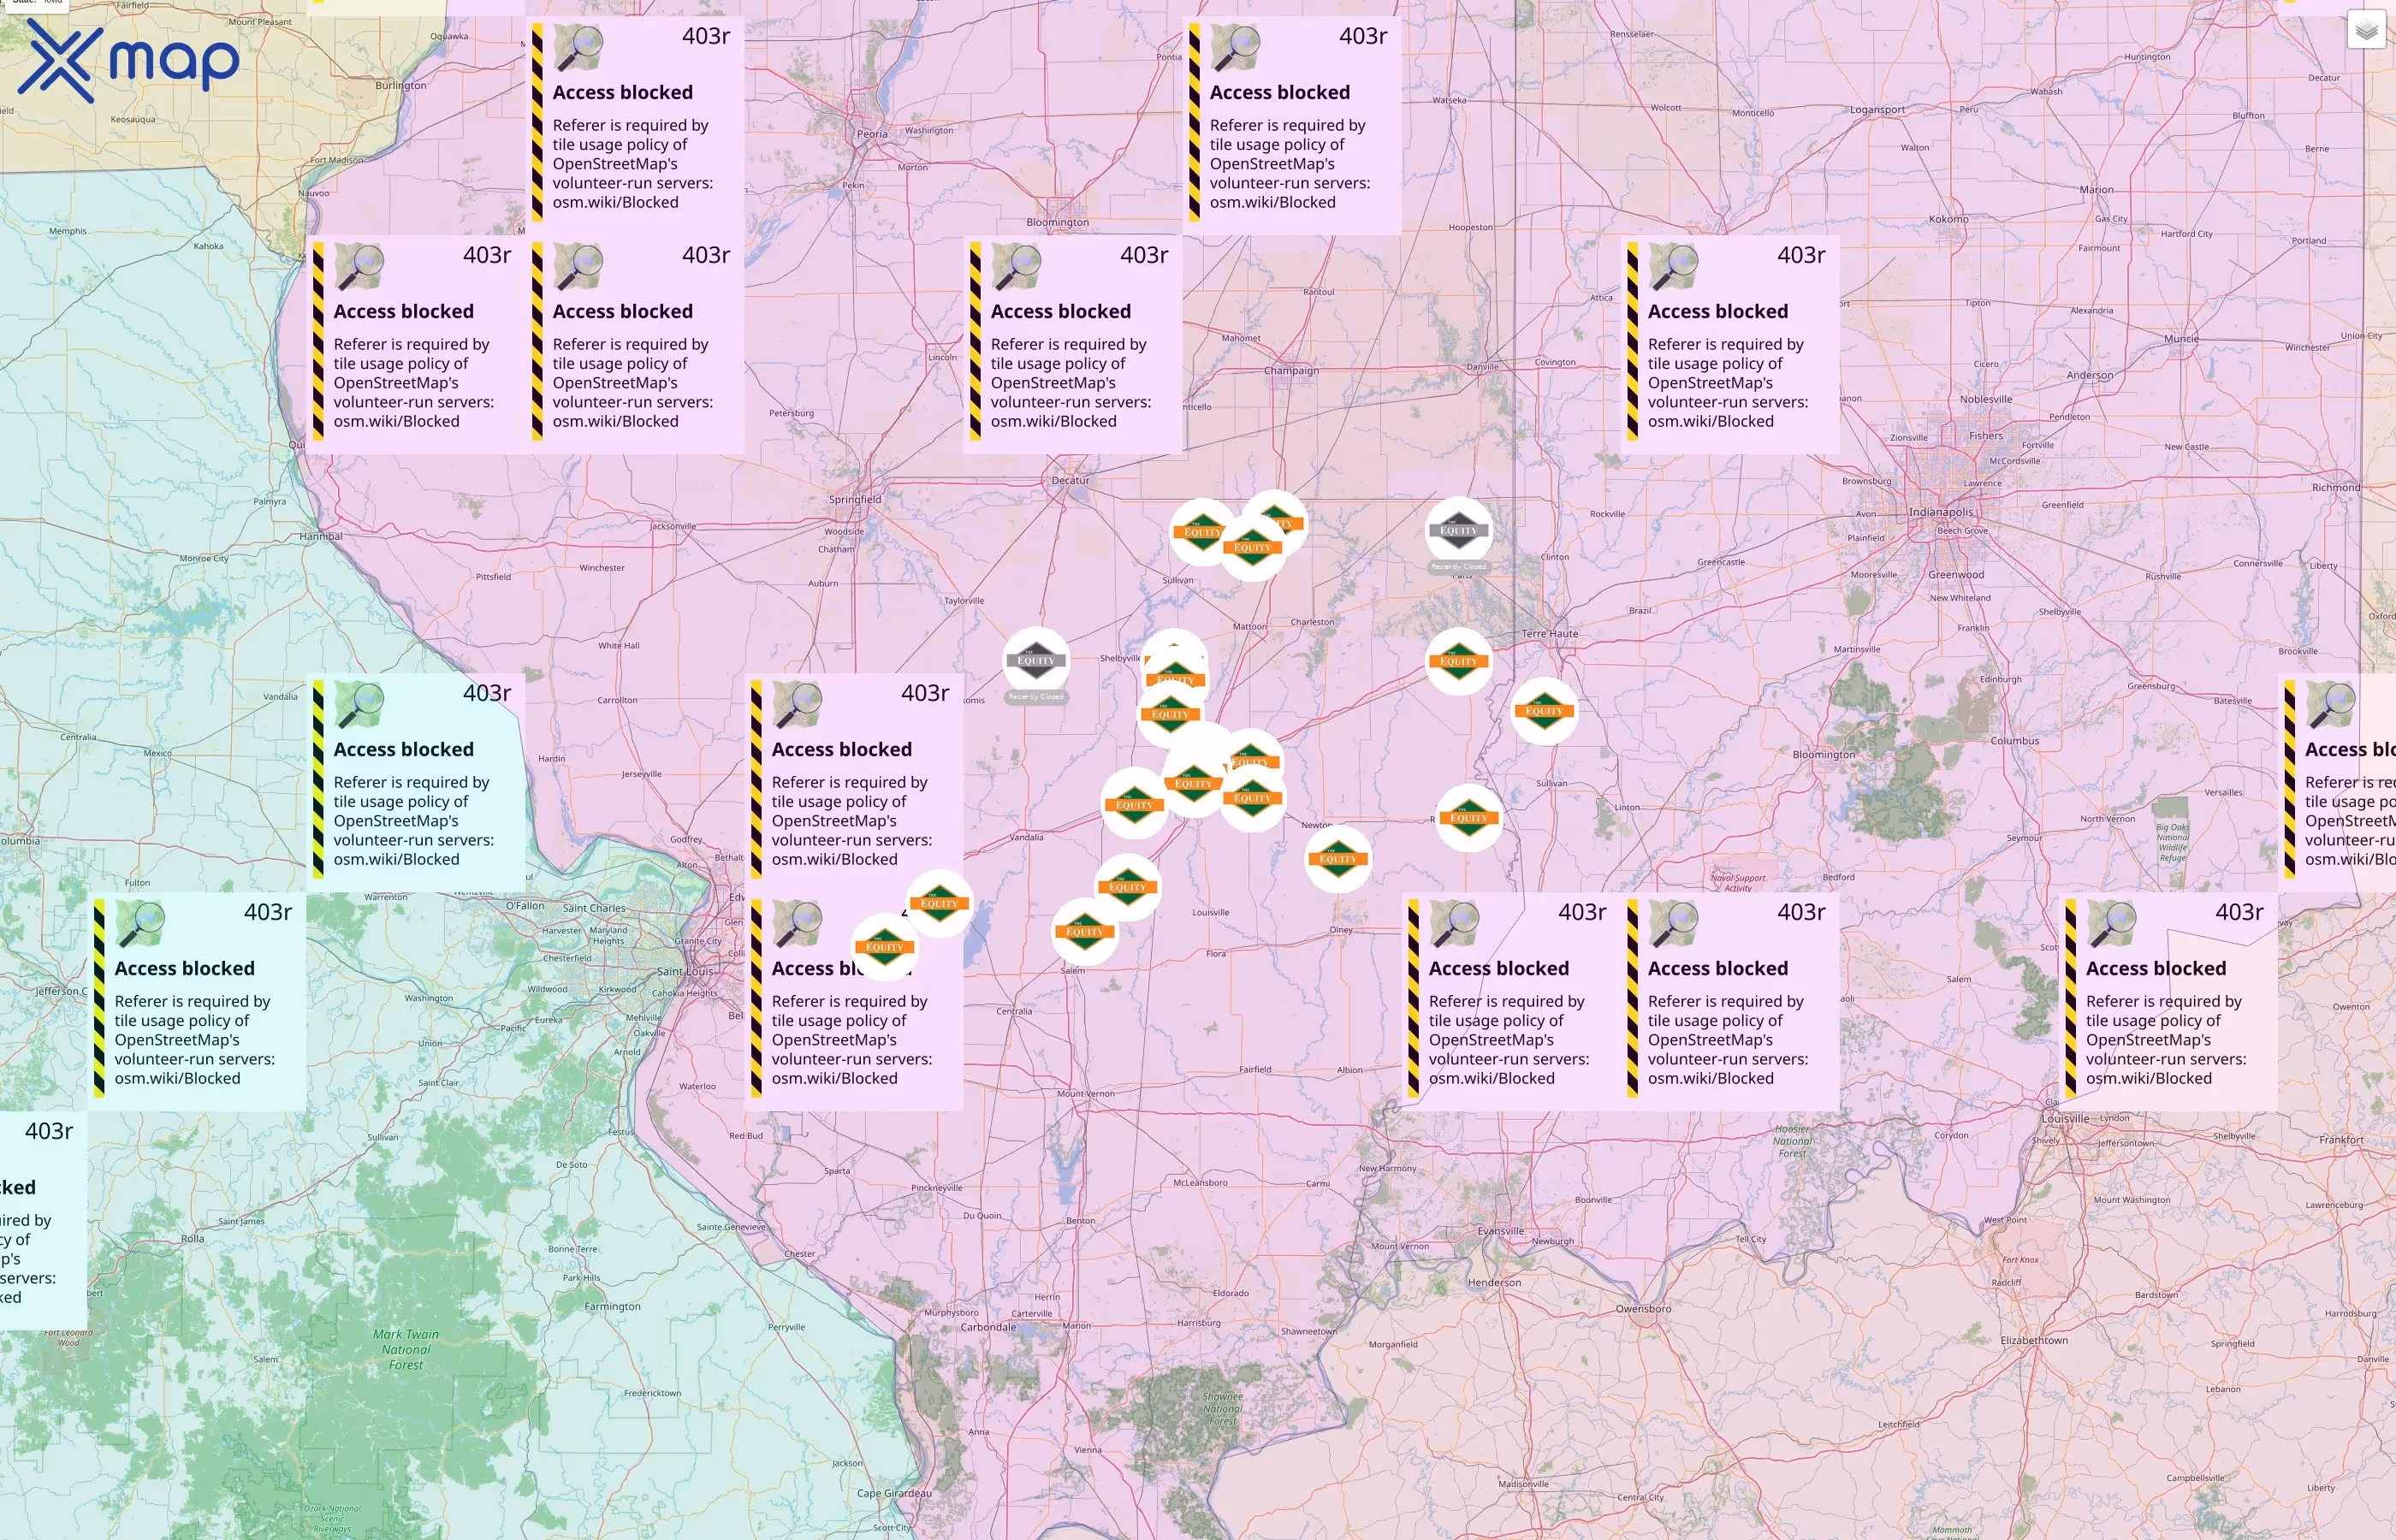Click the Hannibal town label

click(x=321, y=537)
